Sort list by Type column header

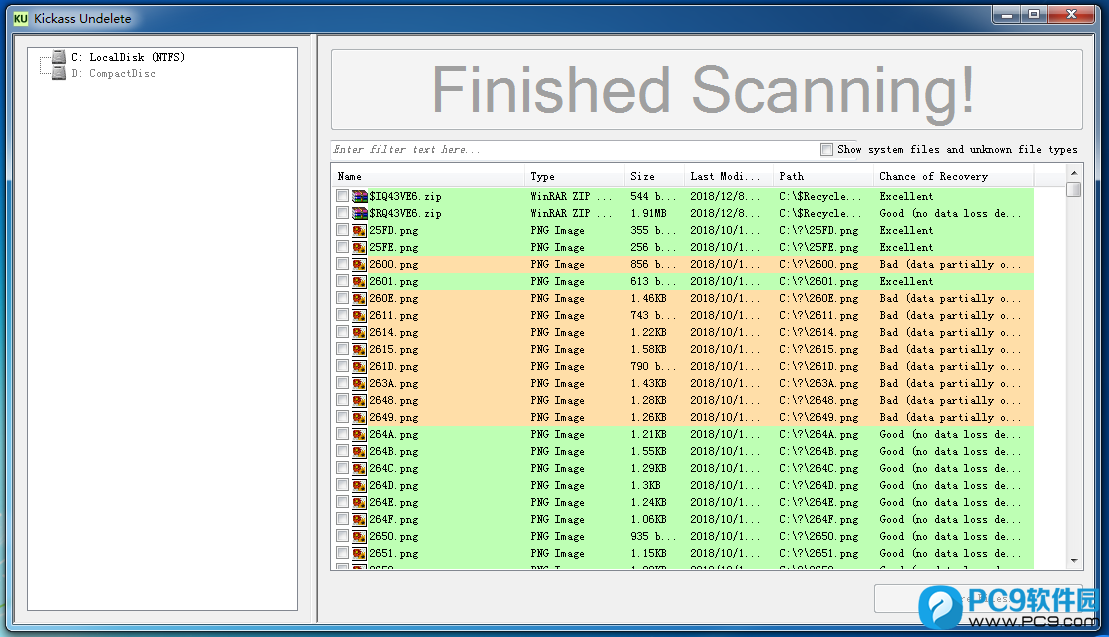coord(574,177)
